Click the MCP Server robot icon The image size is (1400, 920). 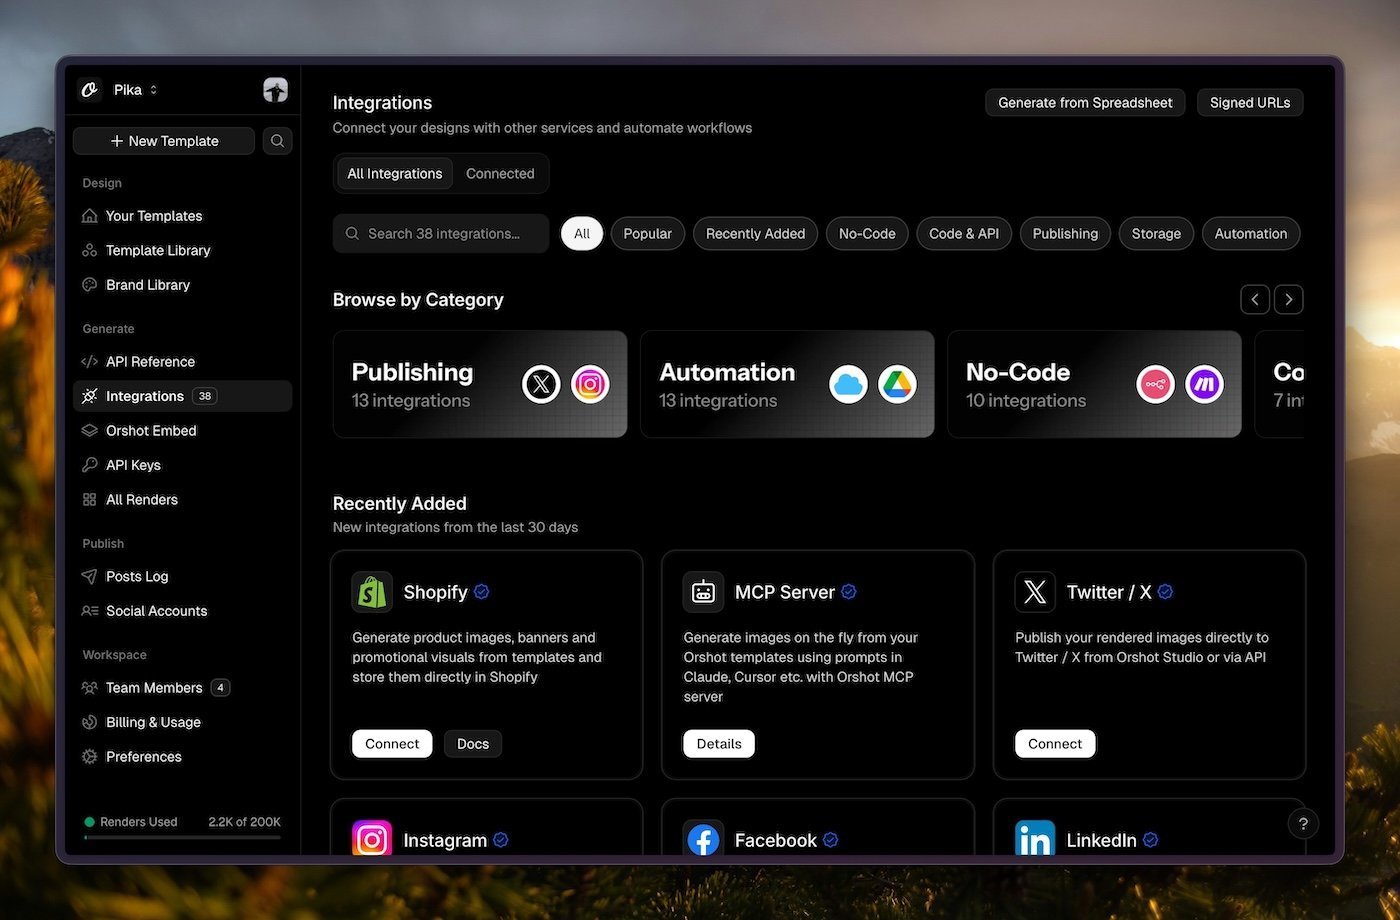(703, 592)
